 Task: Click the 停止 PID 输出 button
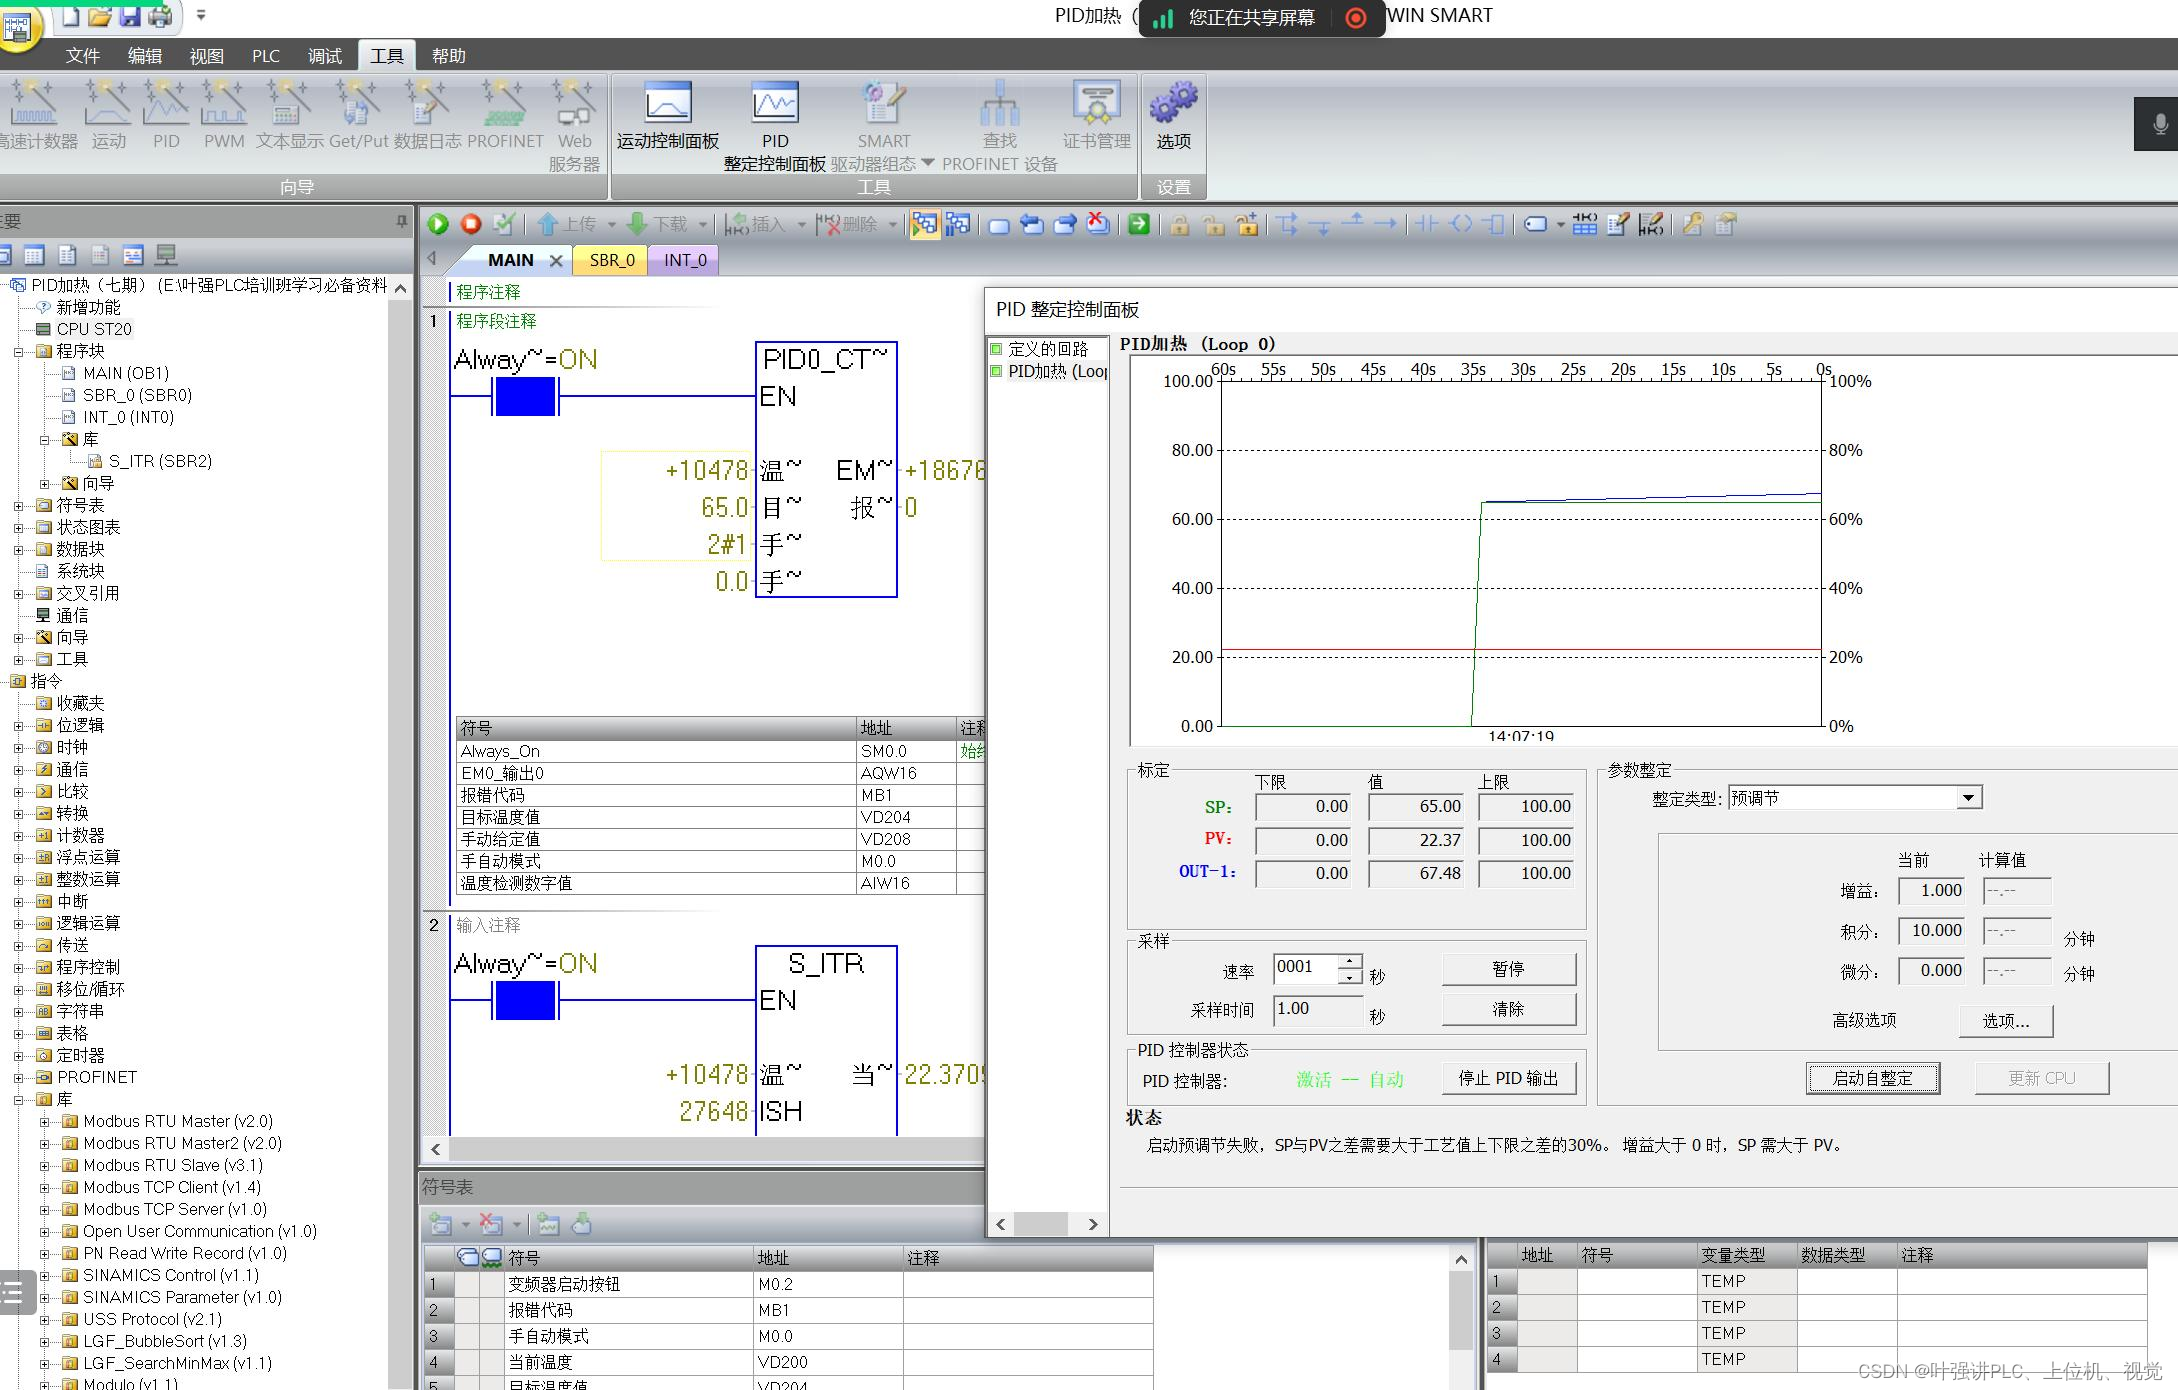[x=1508, y=1078]
